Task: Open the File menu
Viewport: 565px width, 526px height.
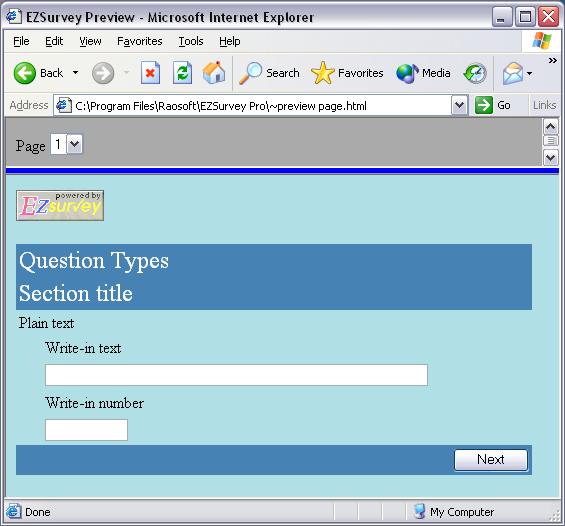Action: pyautogui.click(x=21, y=41)
